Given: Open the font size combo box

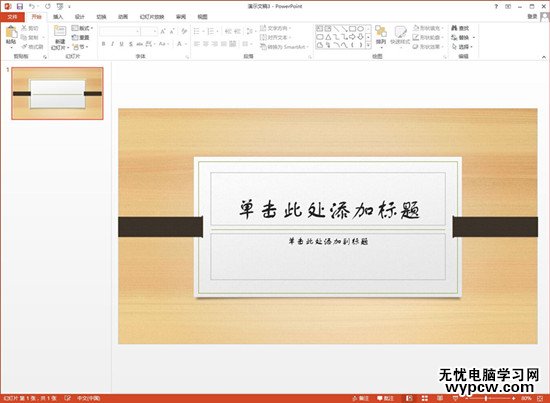Looking at the screenshot, I should [x=149, y=32].
